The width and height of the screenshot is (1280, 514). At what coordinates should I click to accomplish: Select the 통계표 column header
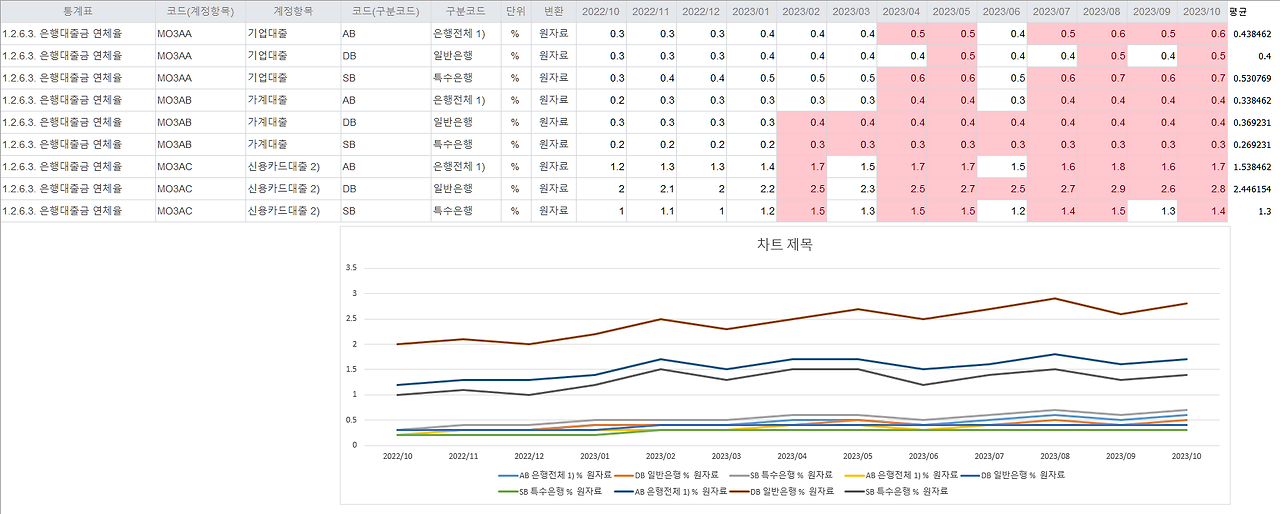point(77,10)
